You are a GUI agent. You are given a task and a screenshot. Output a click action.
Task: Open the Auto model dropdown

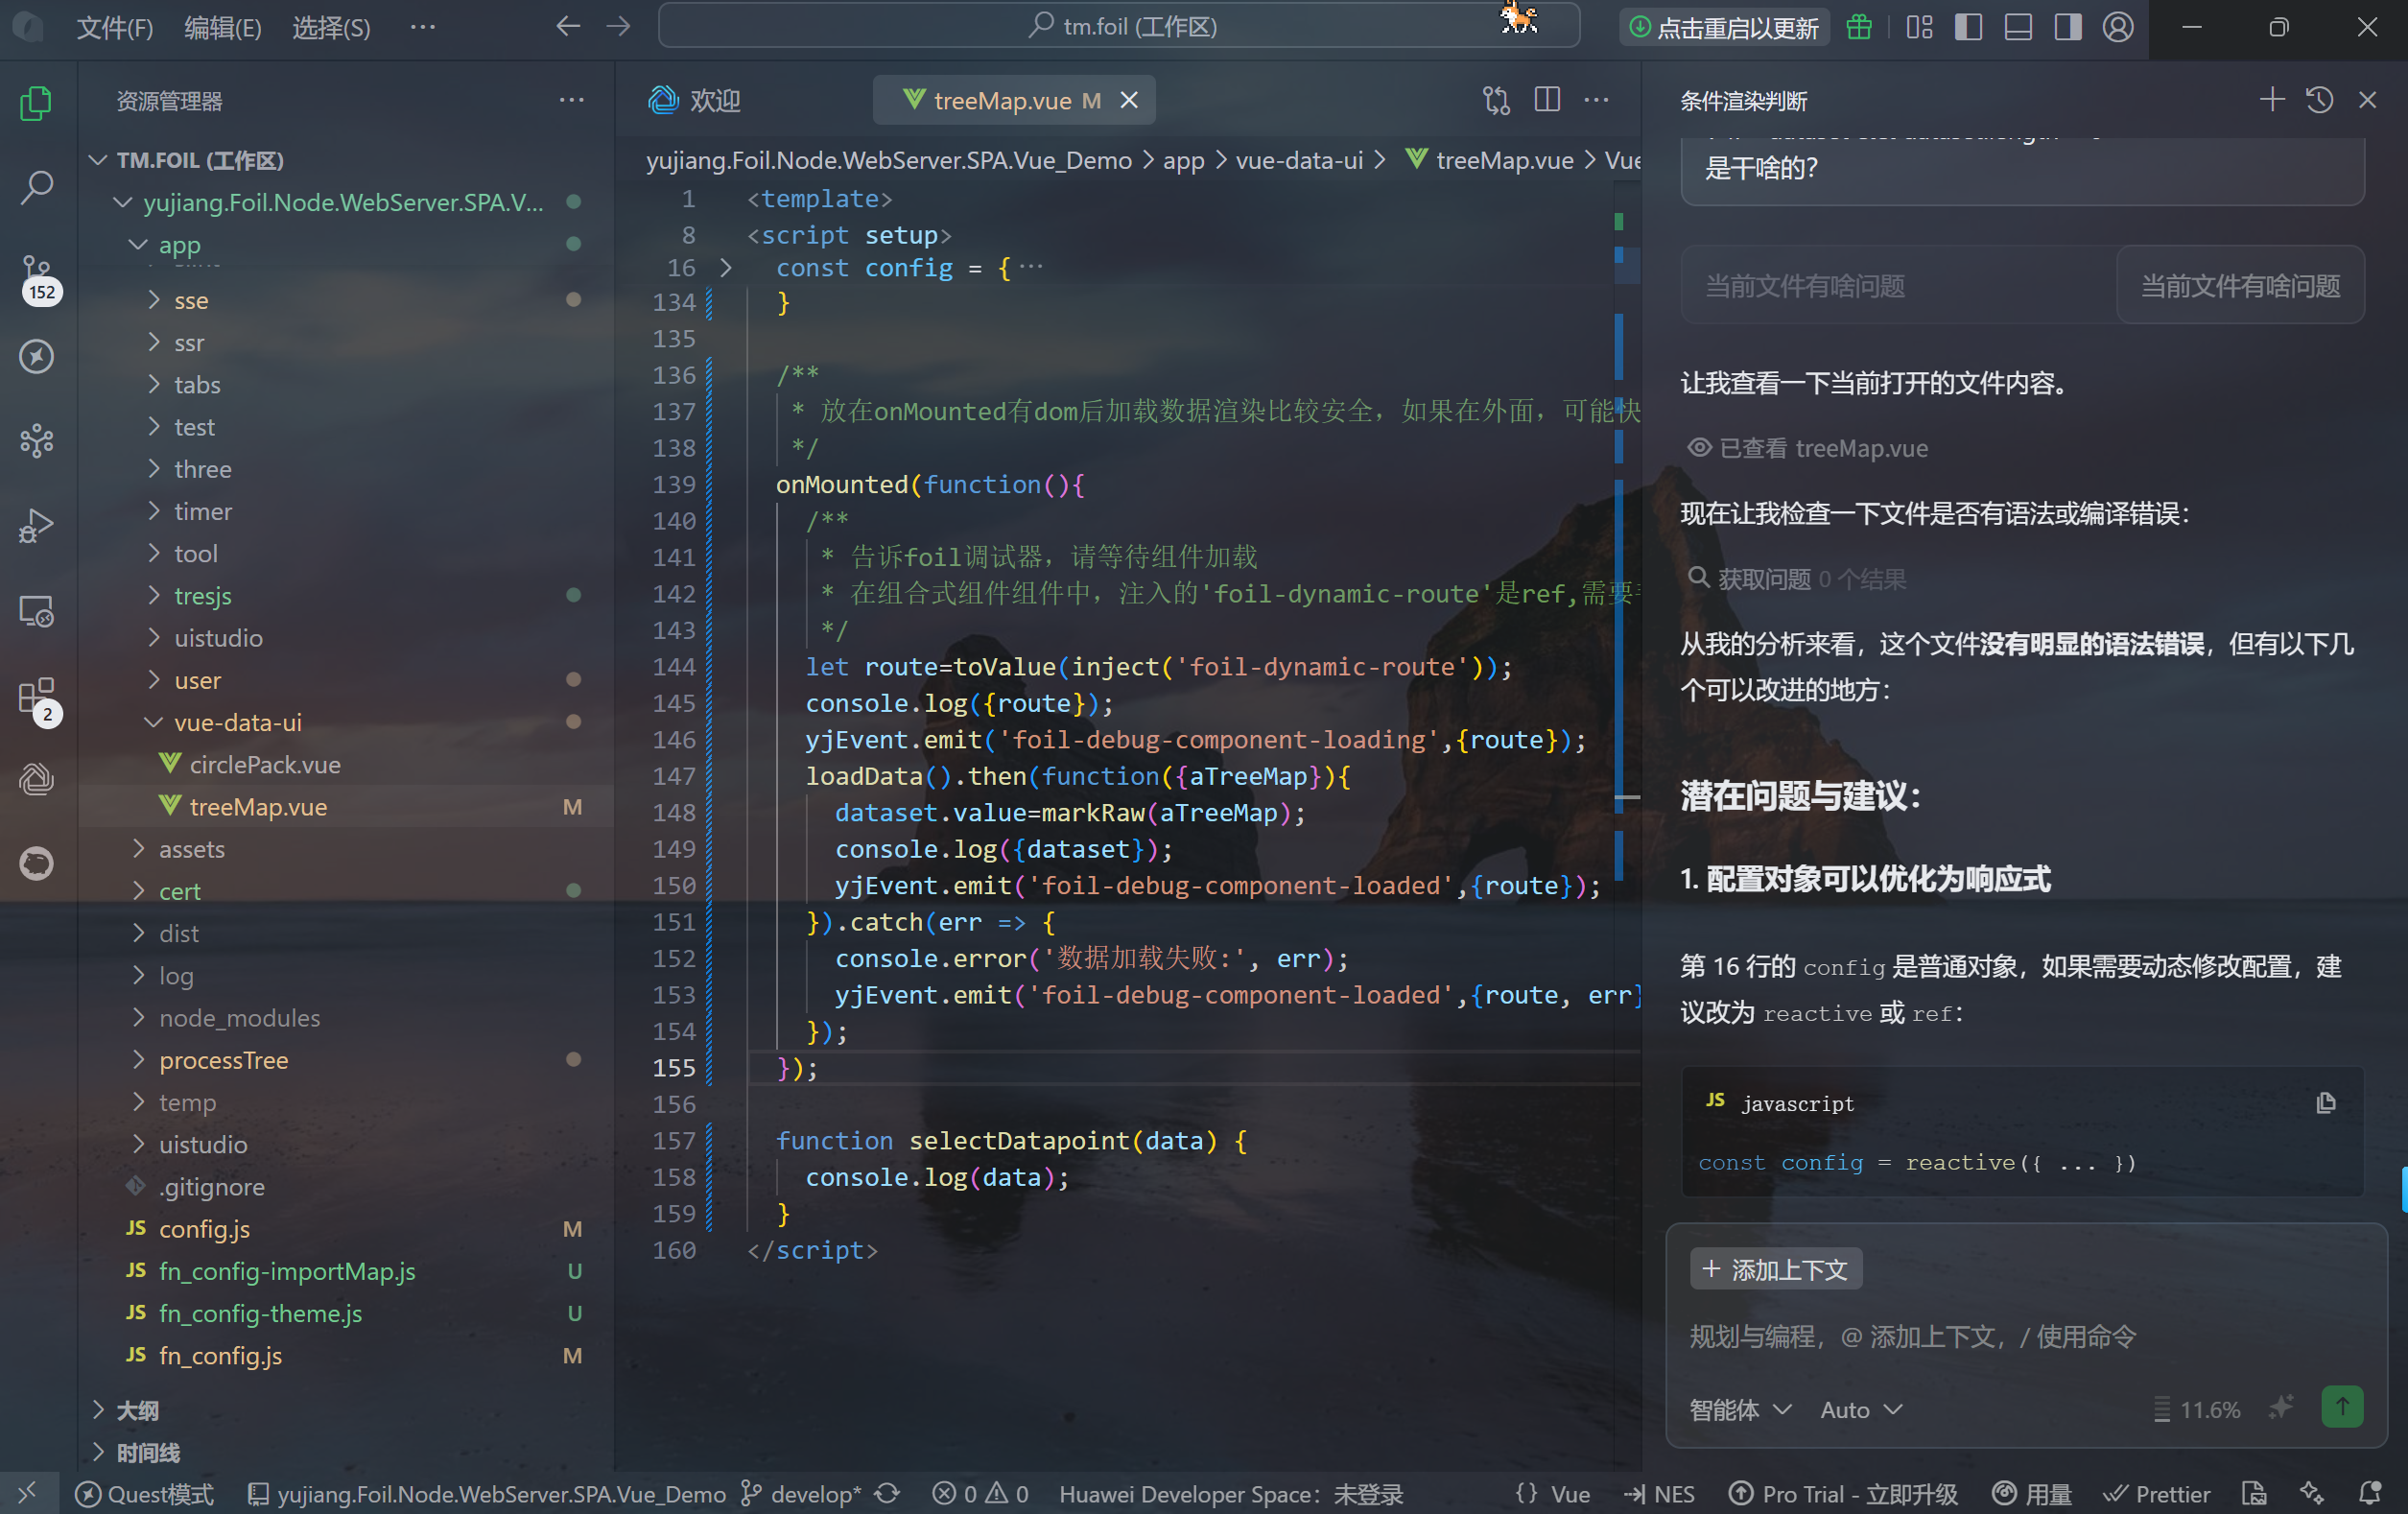click(1860, 1409)
